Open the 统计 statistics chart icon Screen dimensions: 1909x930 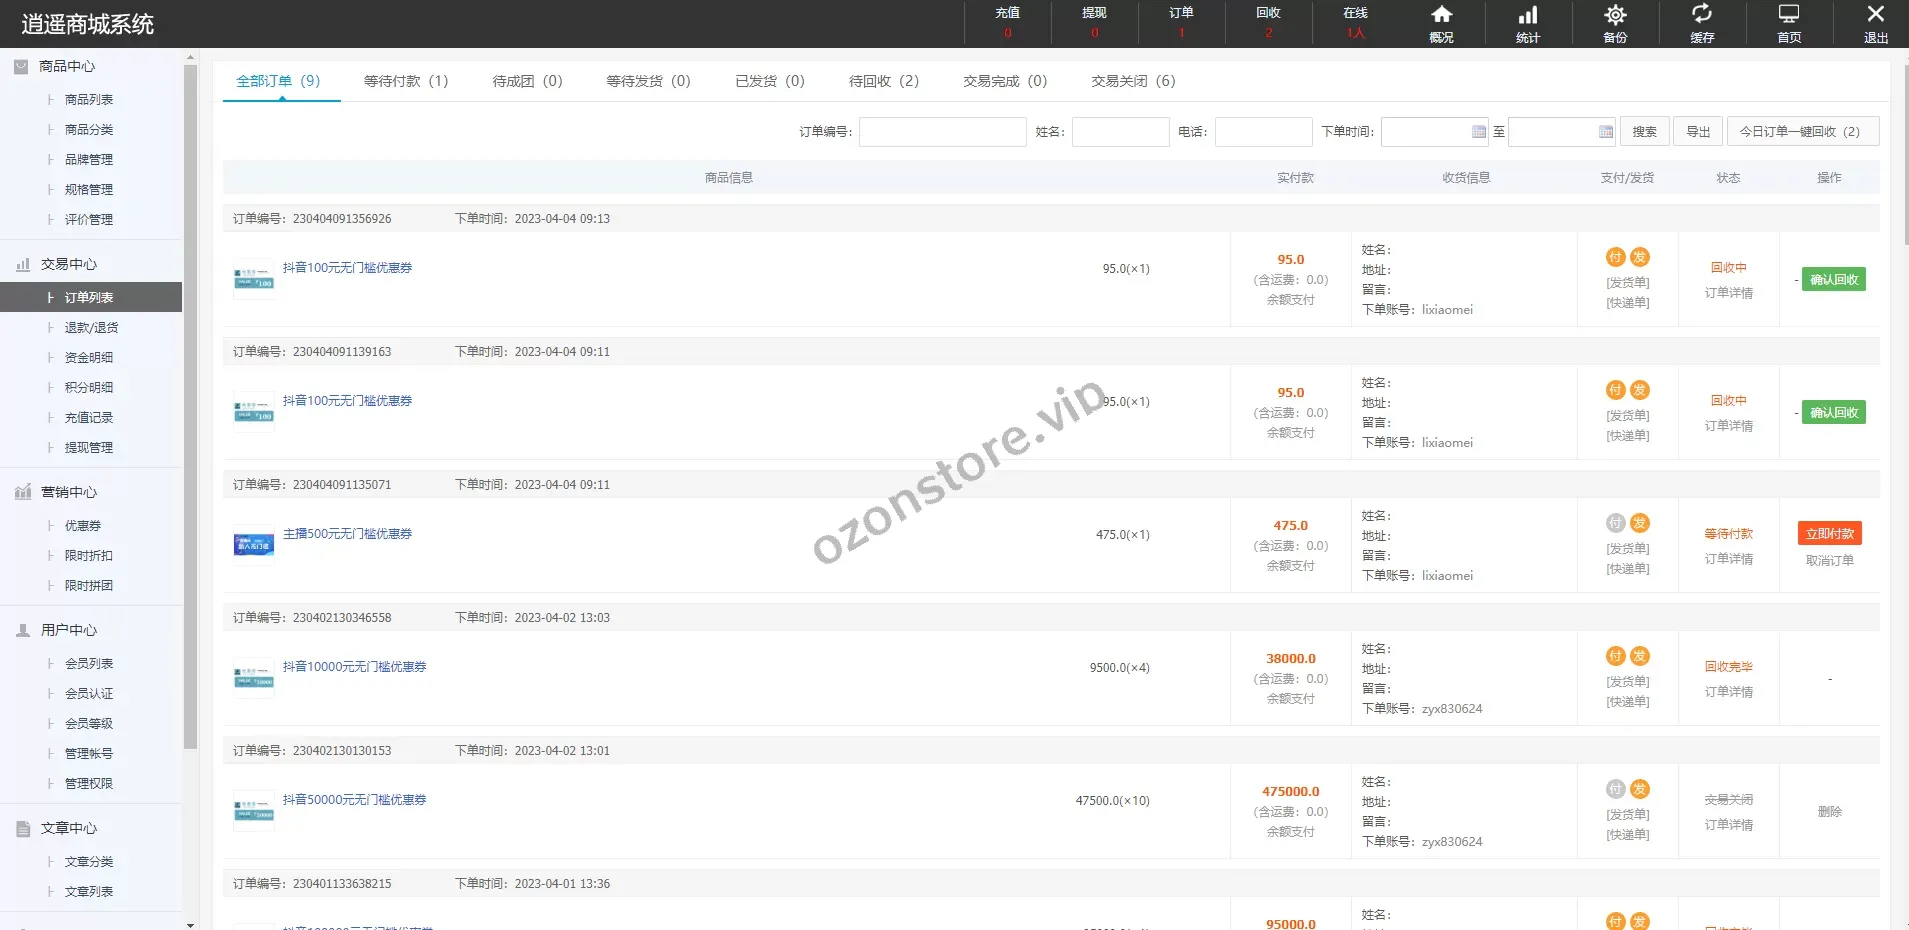[1528, 16]
